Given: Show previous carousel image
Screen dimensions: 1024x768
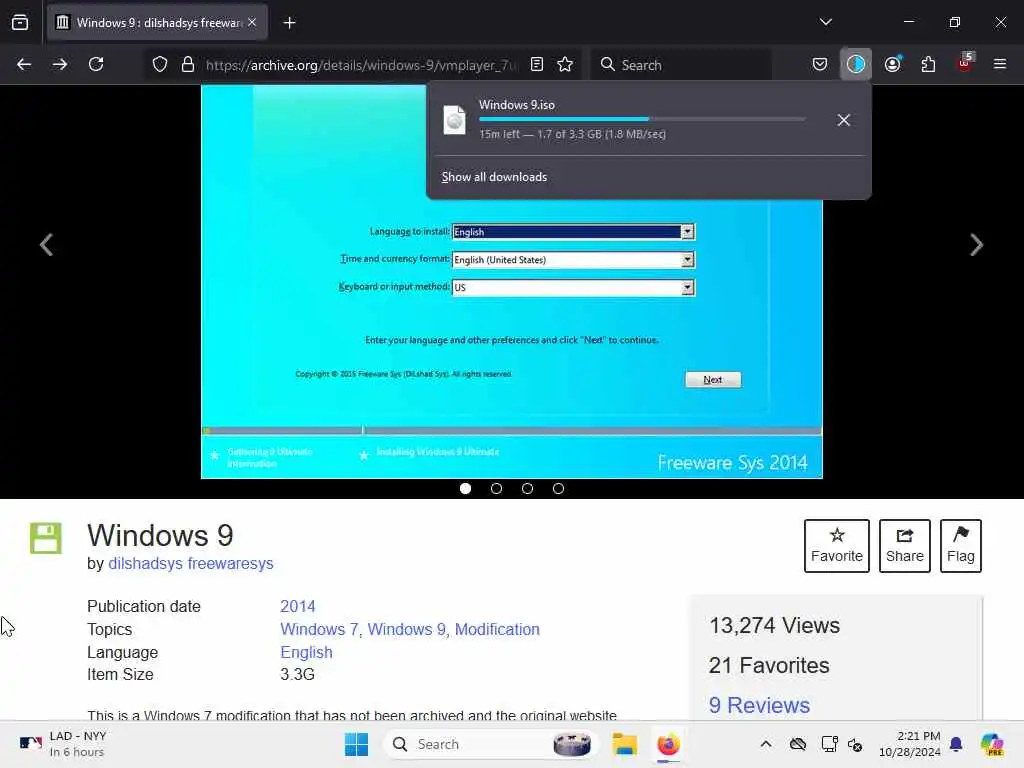Looking at the screenshot, I should [46, 245].
